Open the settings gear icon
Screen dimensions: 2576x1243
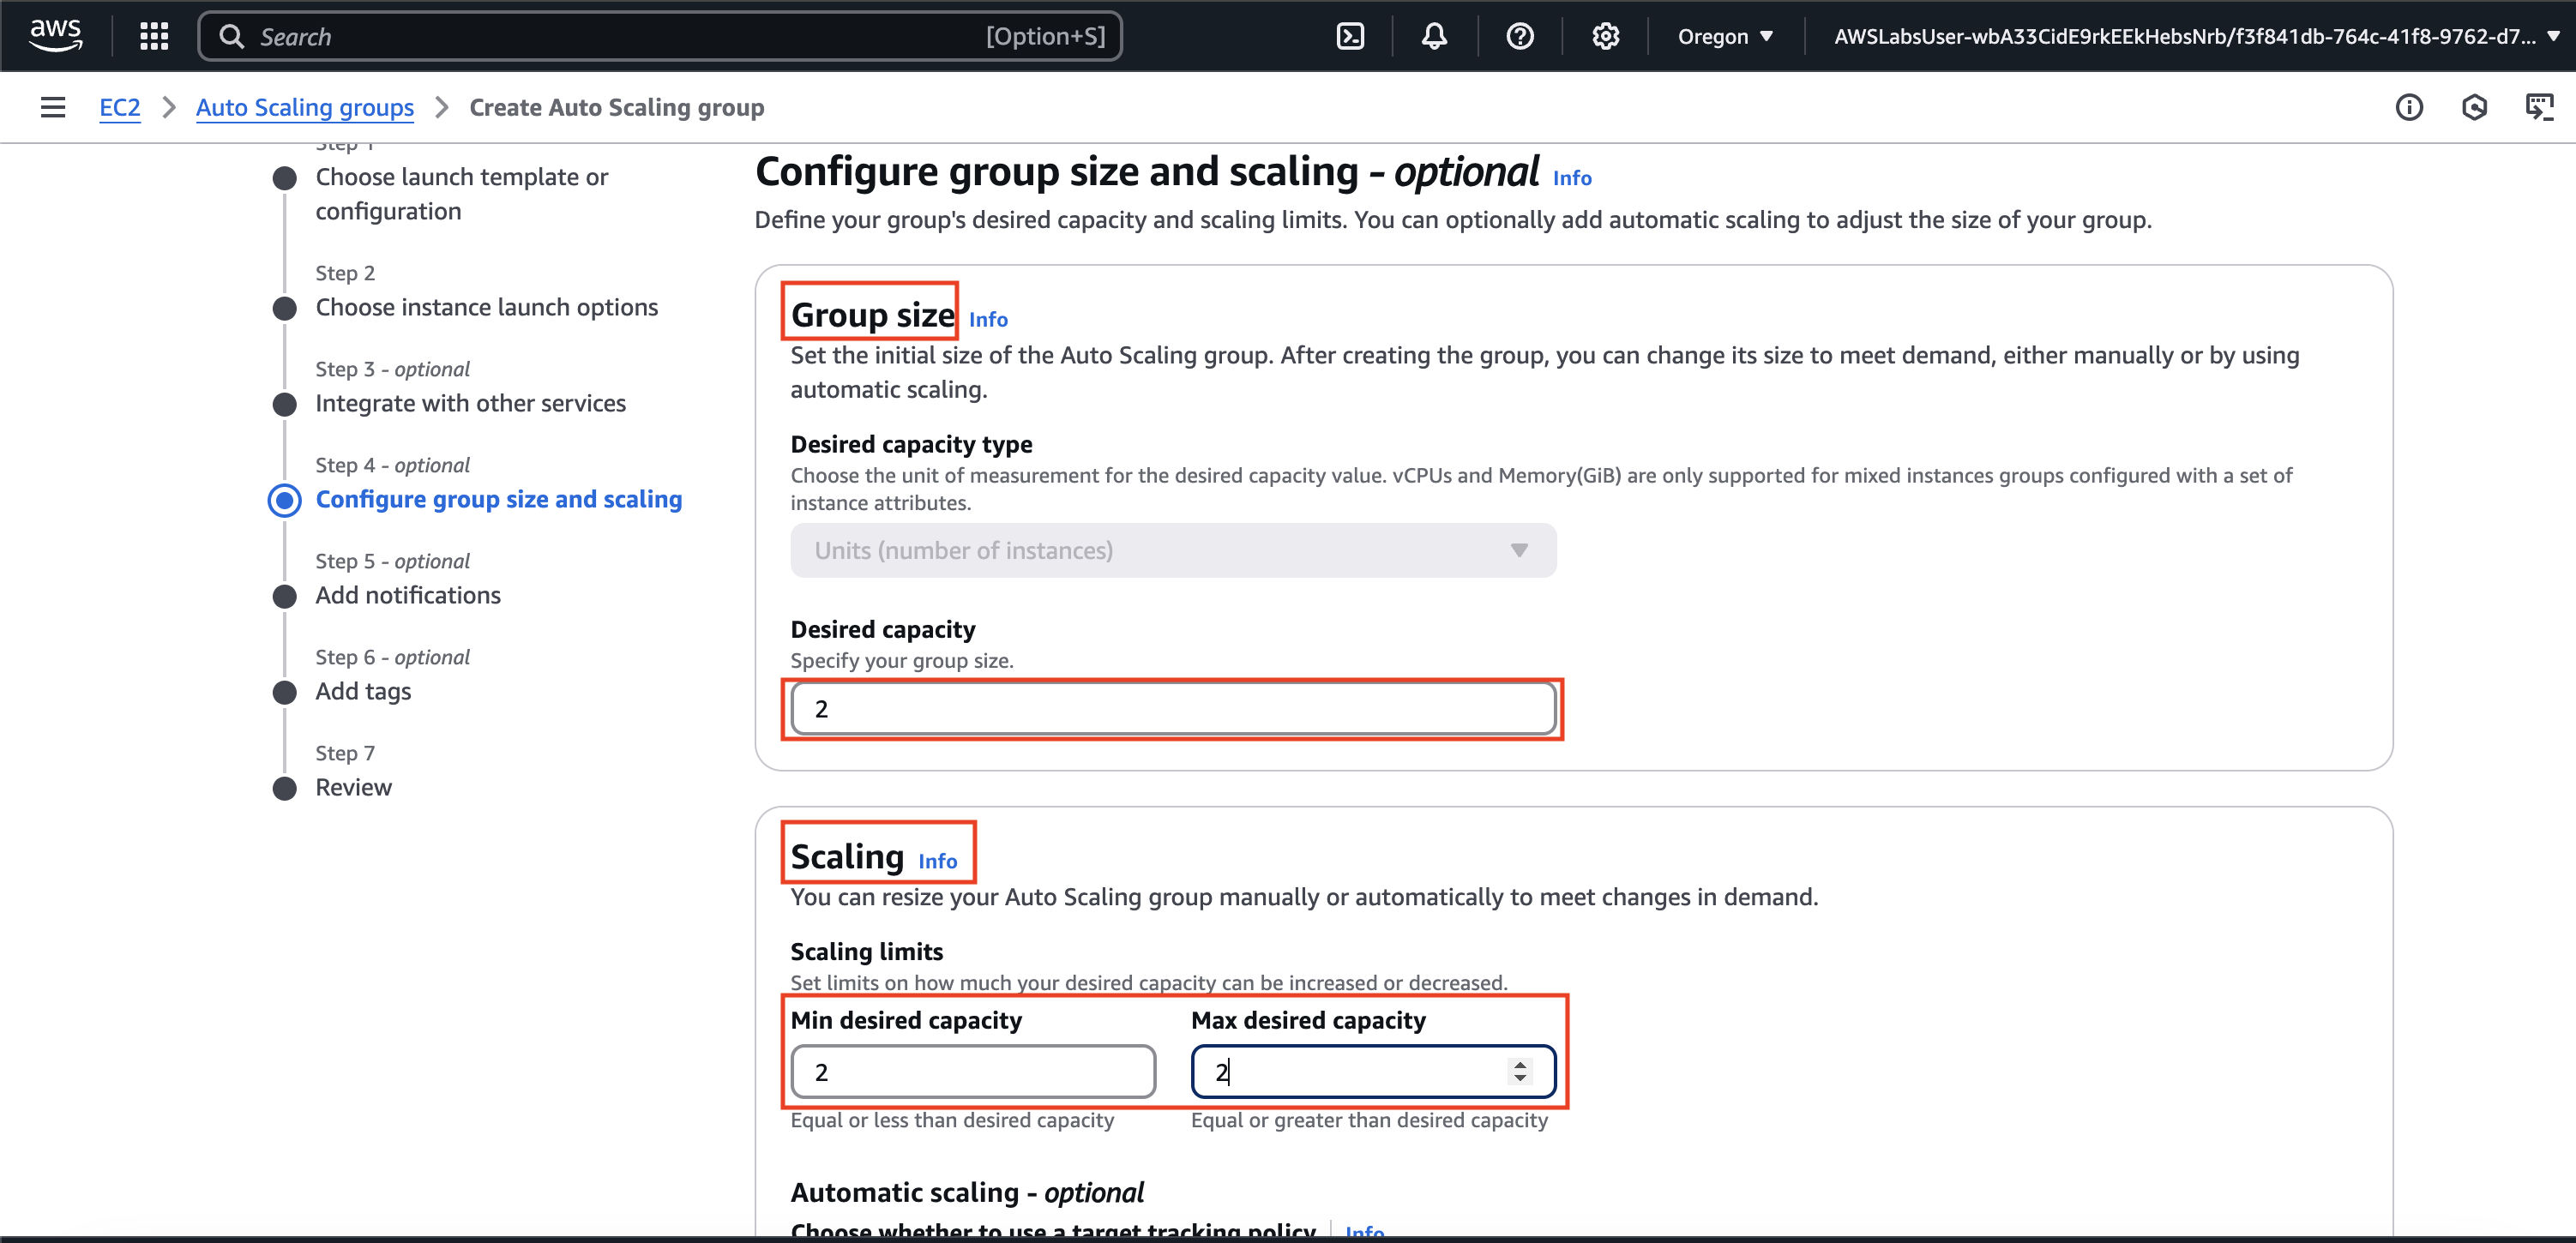point(1604,36)
